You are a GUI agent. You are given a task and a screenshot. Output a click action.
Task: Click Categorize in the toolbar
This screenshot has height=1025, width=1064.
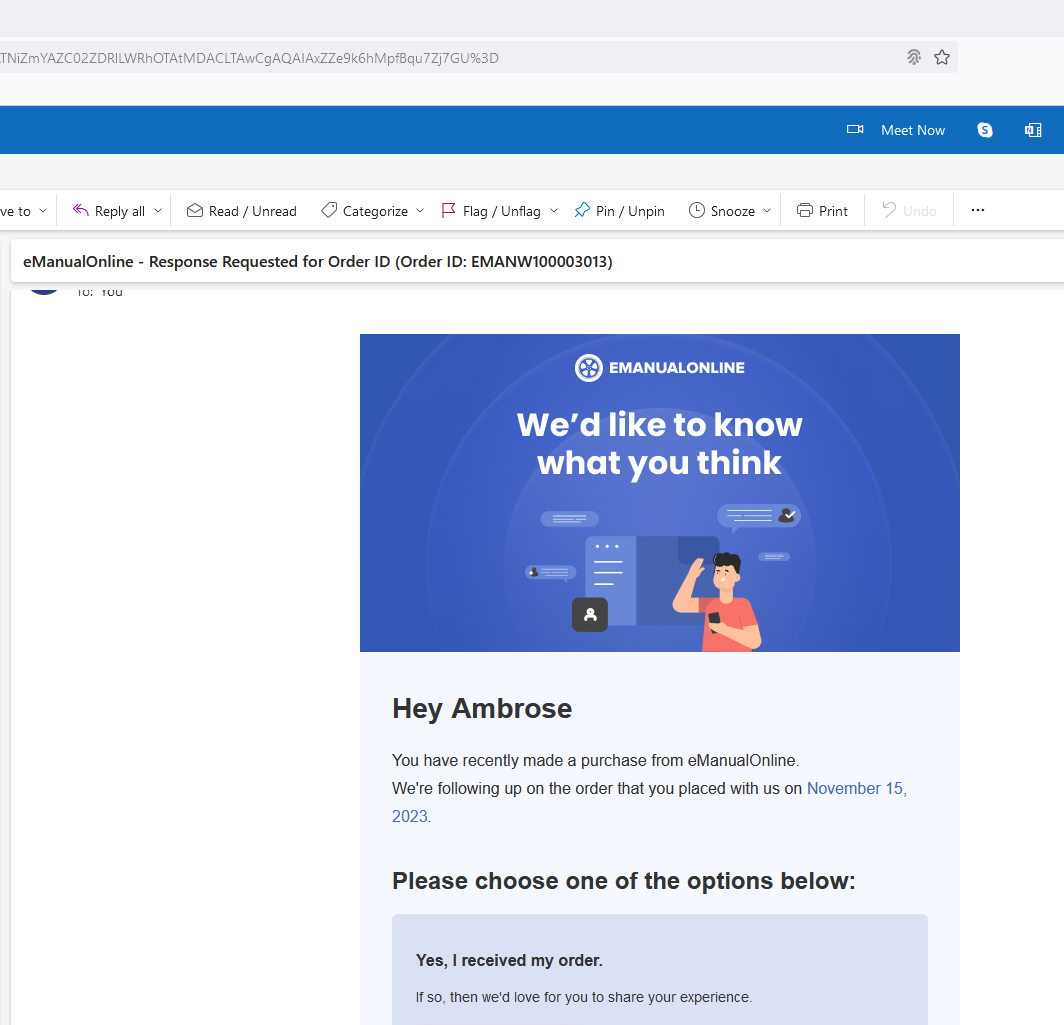(364, 211)
